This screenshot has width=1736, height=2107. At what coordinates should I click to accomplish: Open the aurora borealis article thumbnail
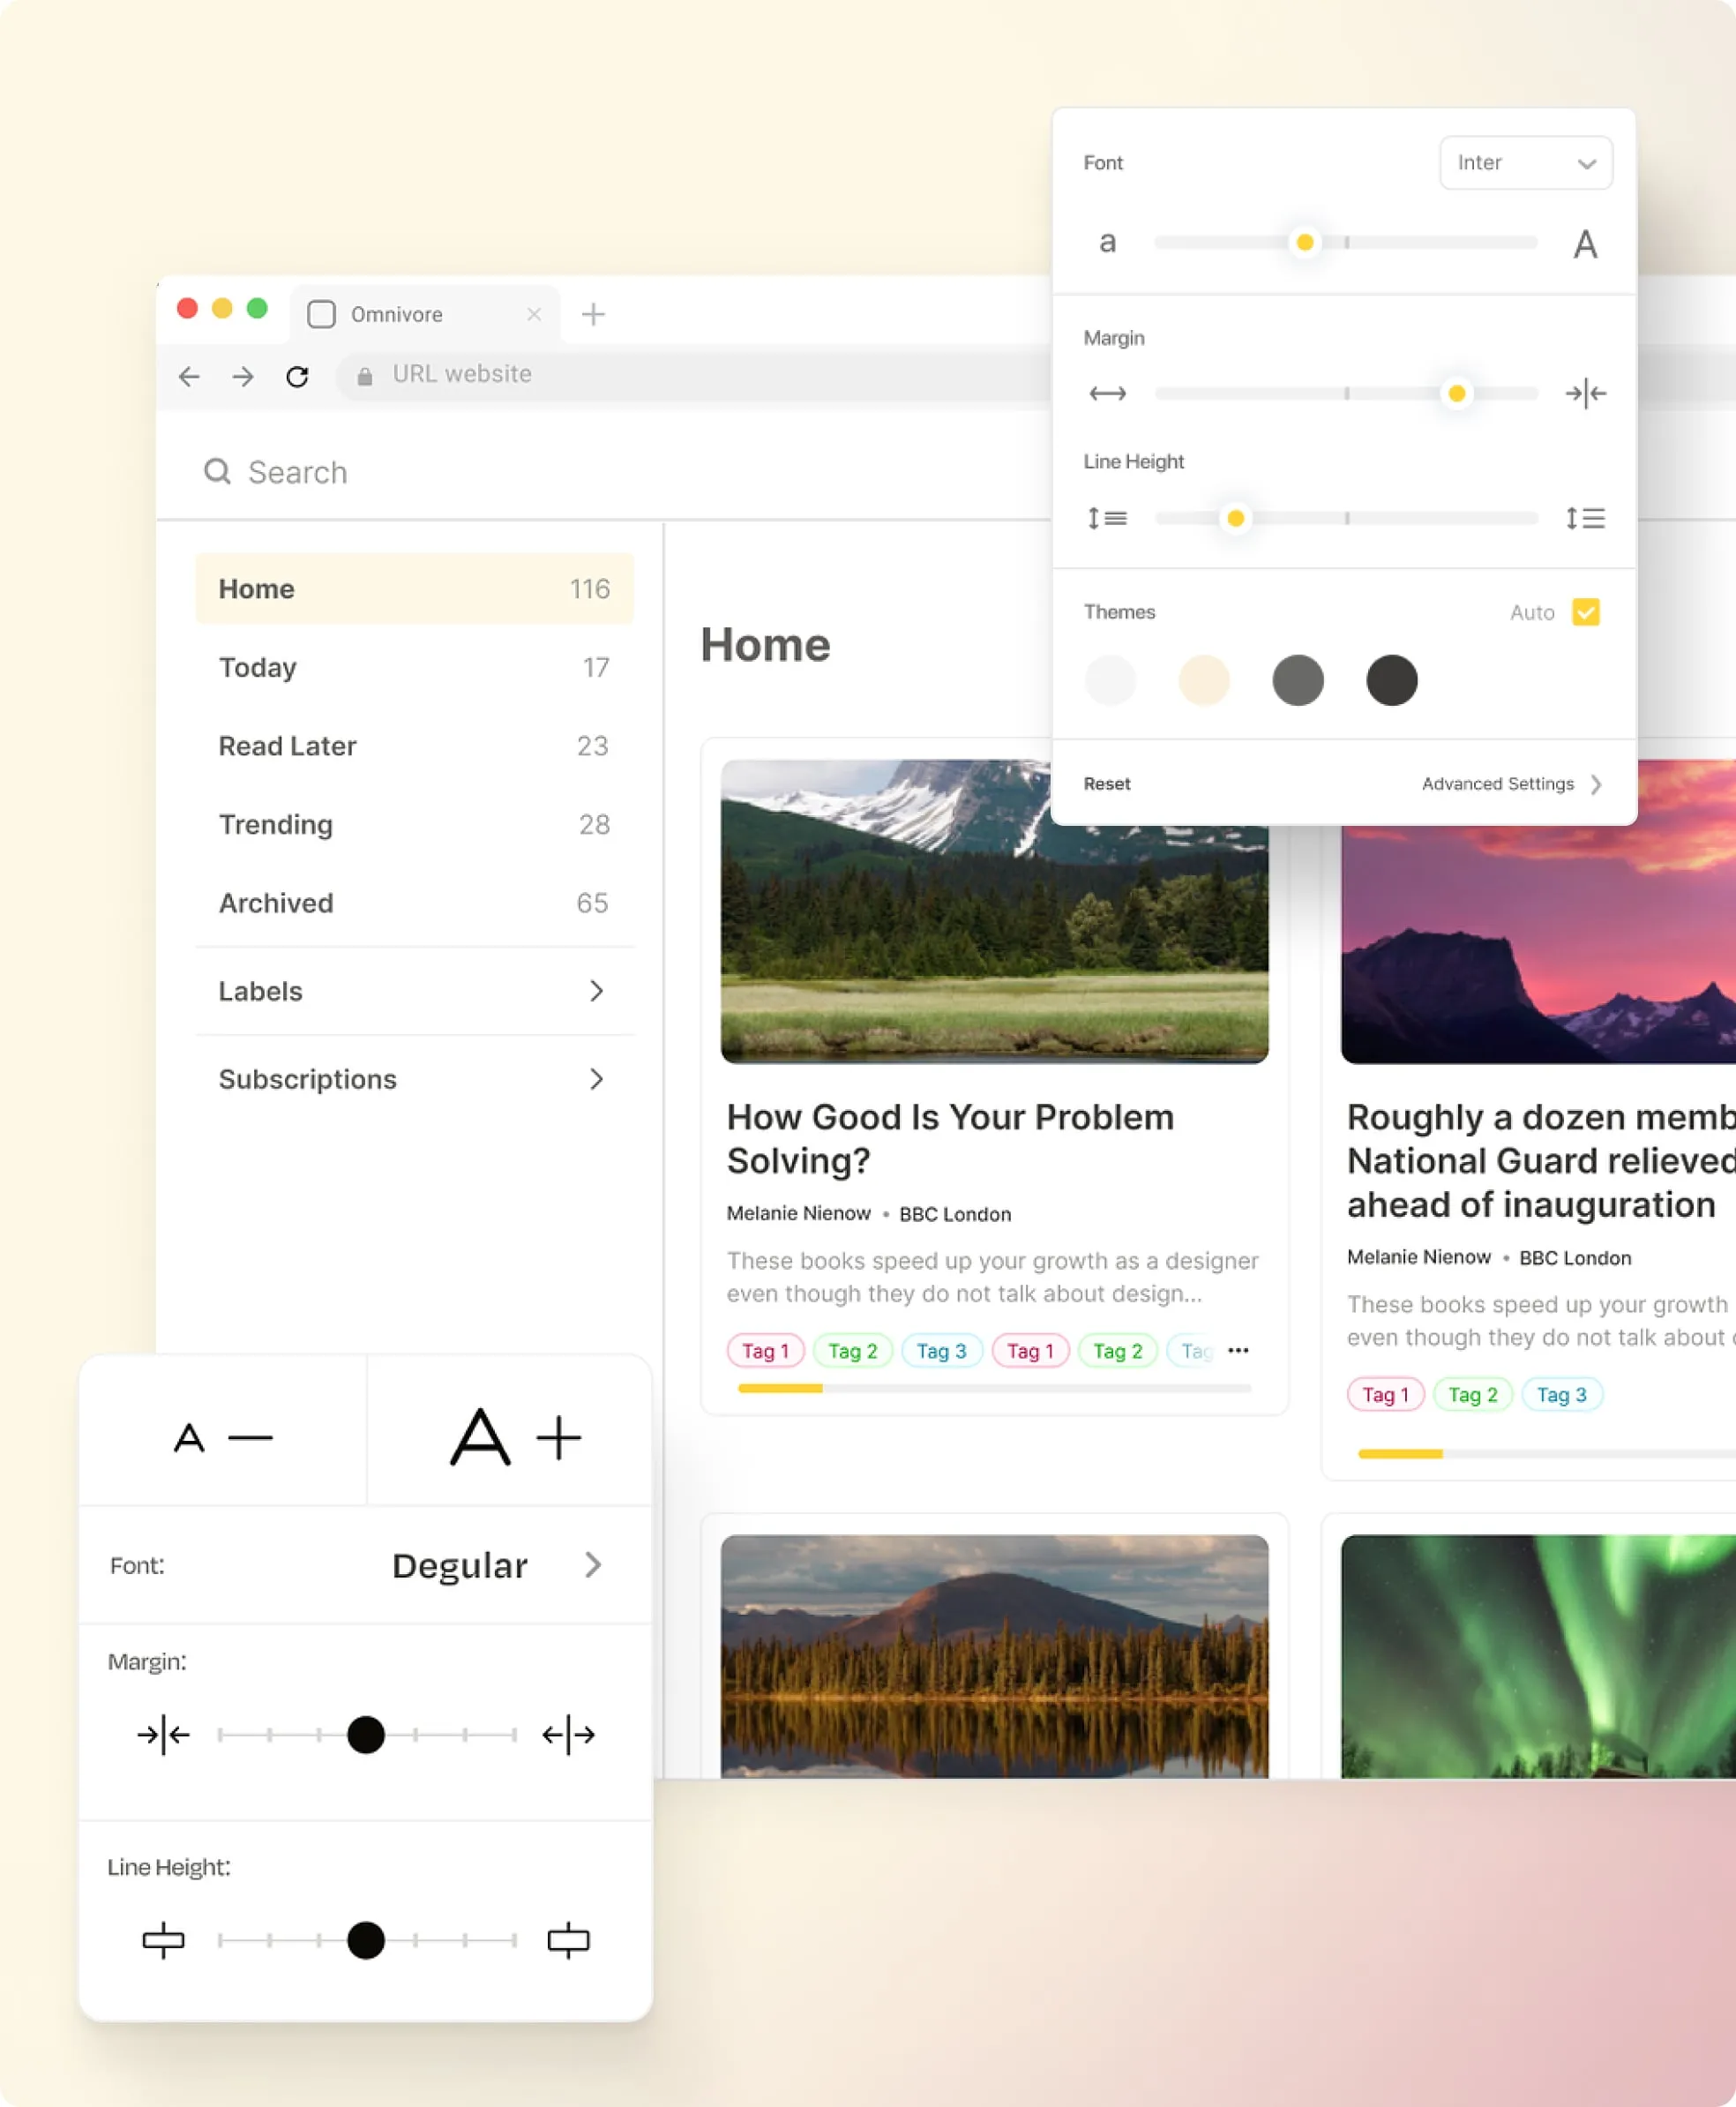1538,1656
